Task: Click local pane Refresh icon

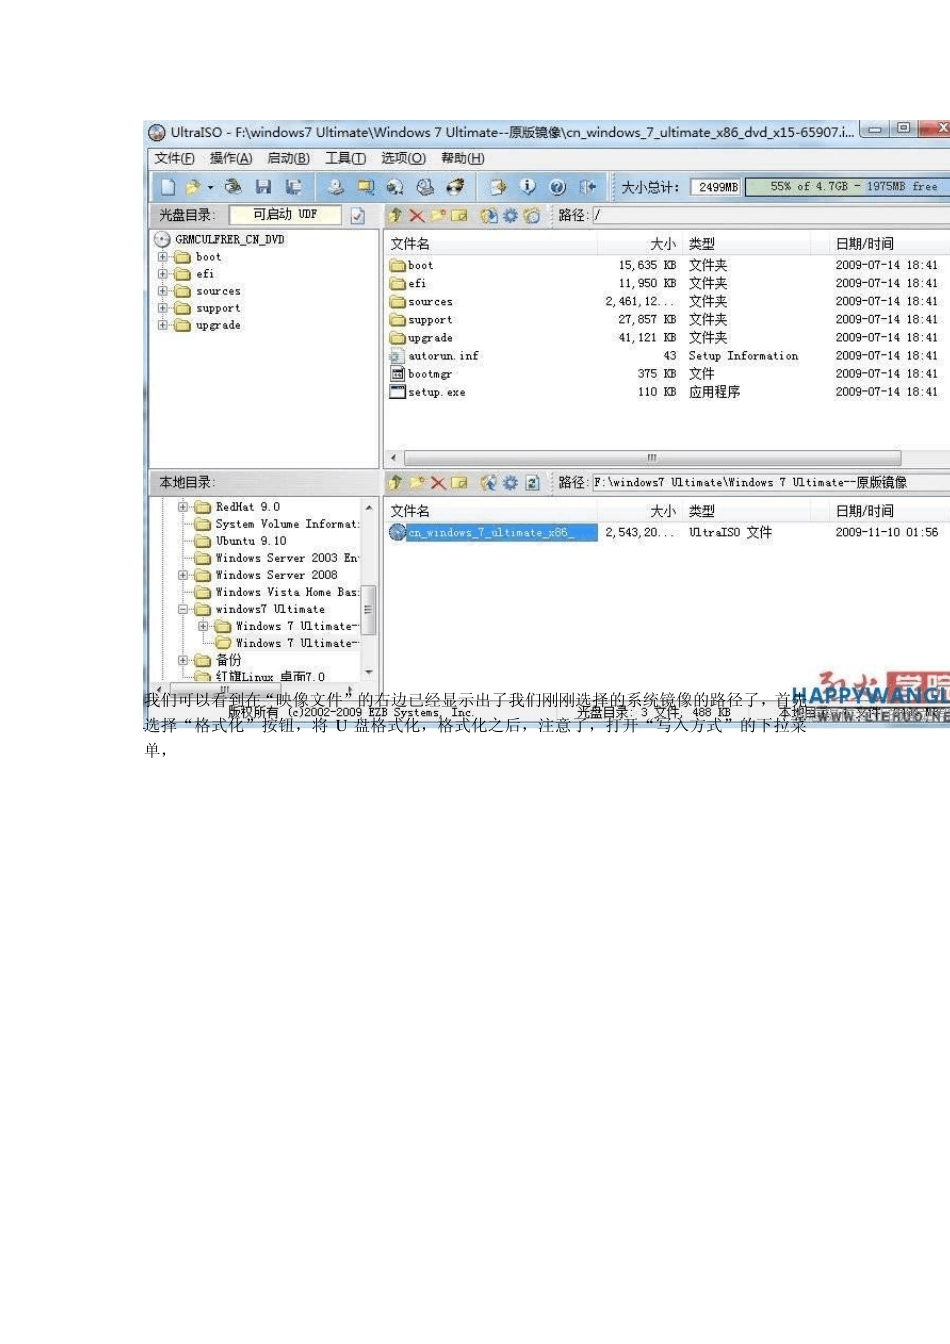Action: tap(532, 483)
